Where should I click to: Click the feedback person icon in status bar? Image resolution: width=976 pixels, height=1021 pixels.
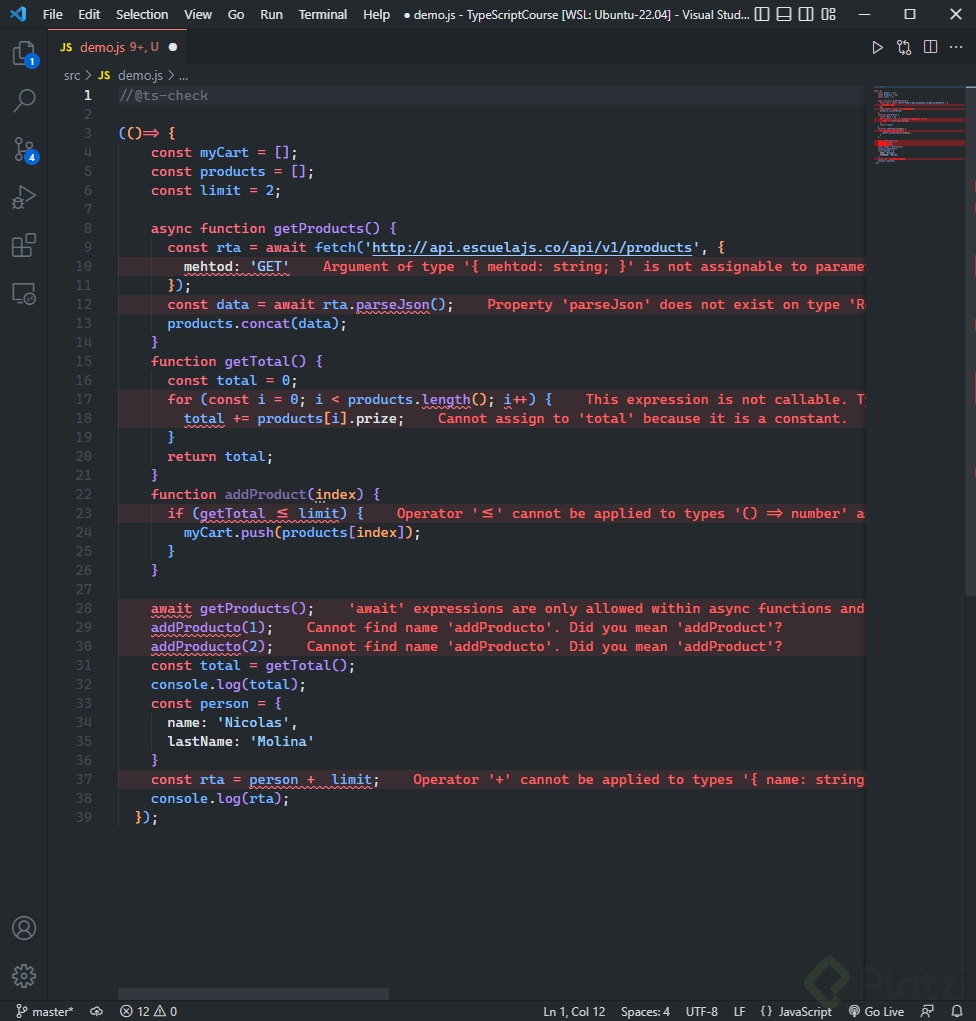tap(927, 1011)
